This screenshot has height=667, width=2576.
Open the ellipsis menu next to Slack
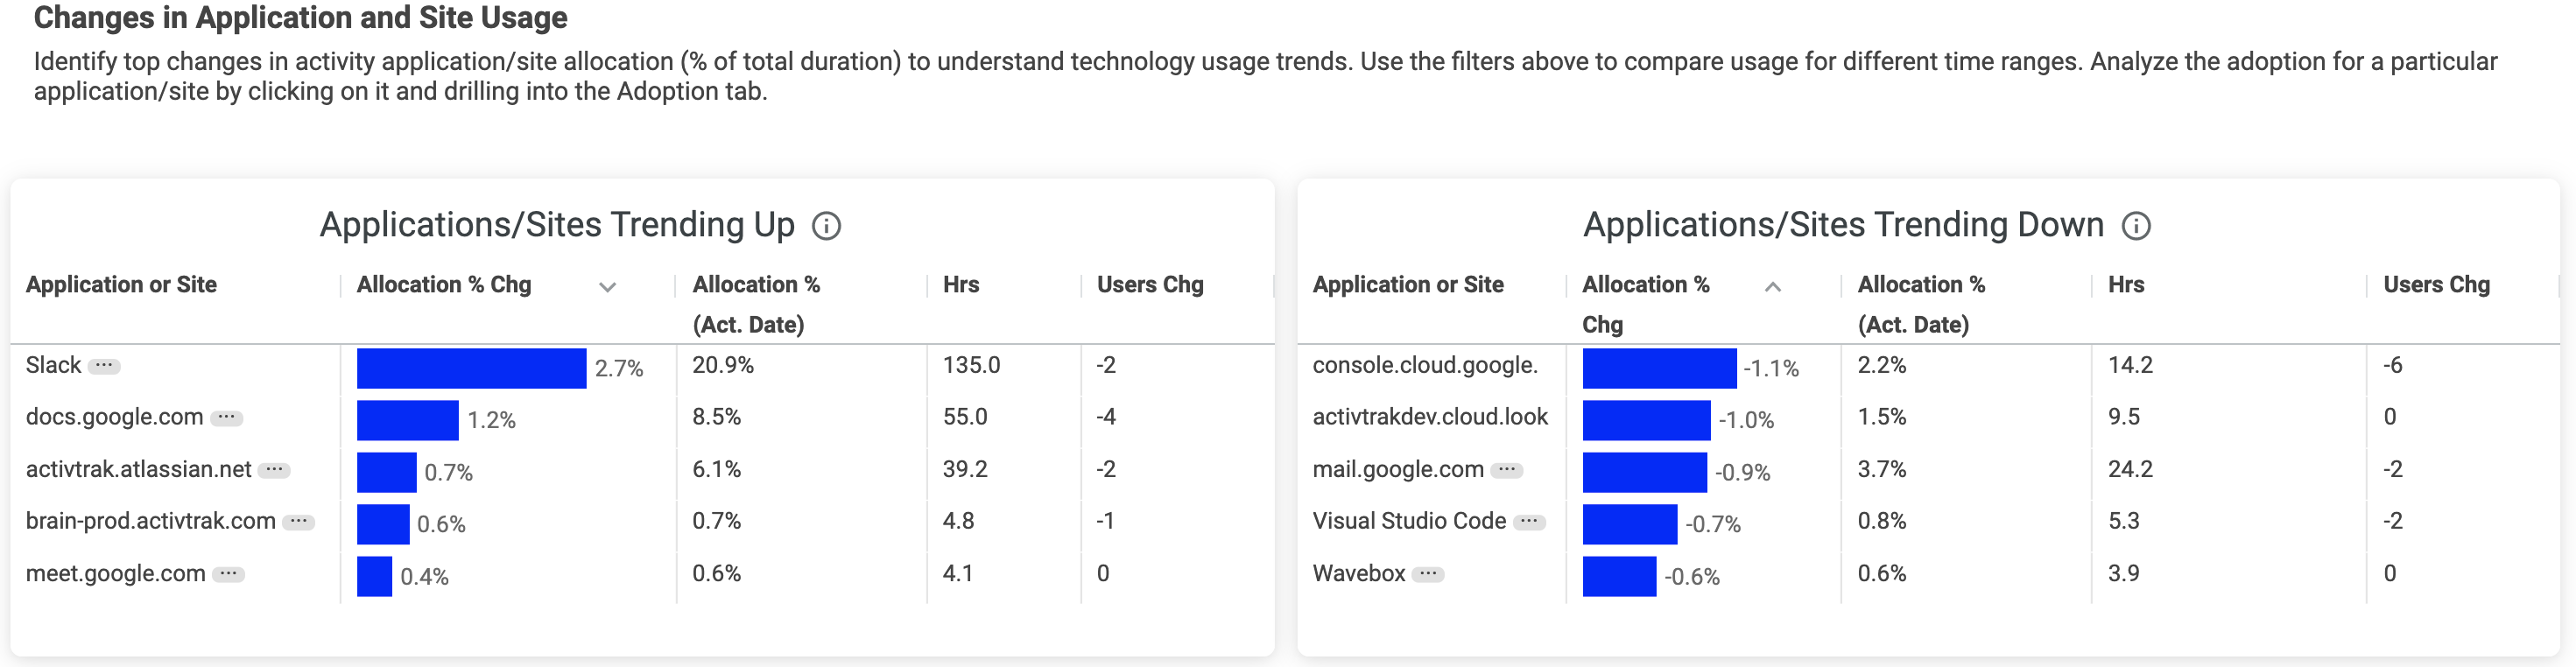pos(104,366)
